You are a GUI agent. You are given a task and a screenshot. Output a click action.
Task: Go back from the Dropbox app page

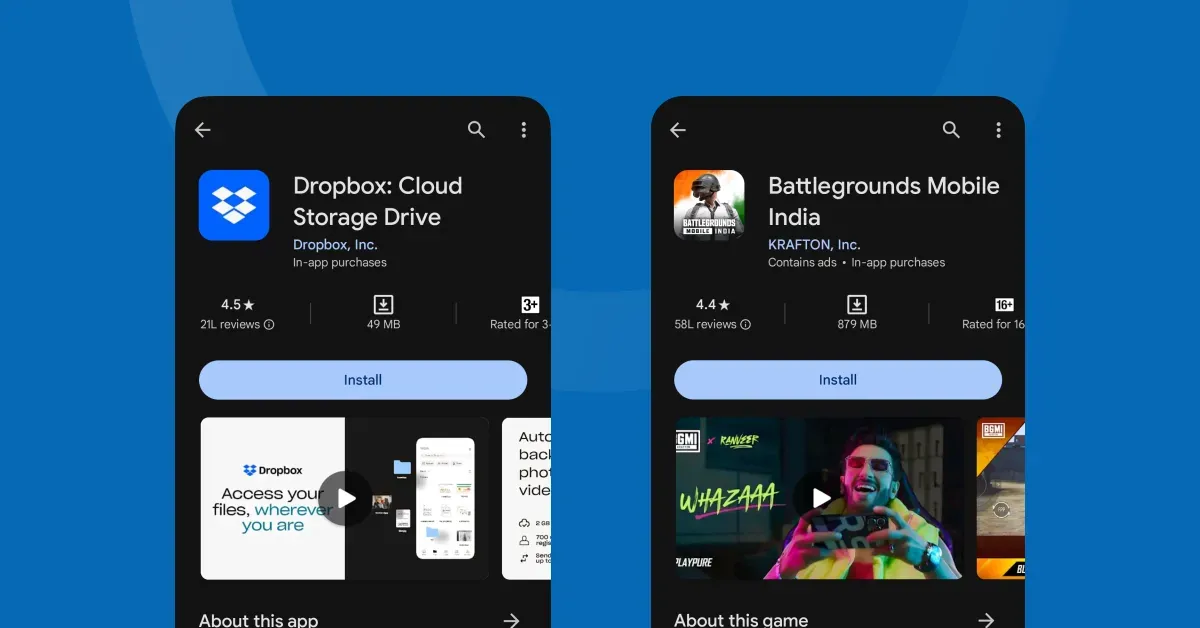203,130
